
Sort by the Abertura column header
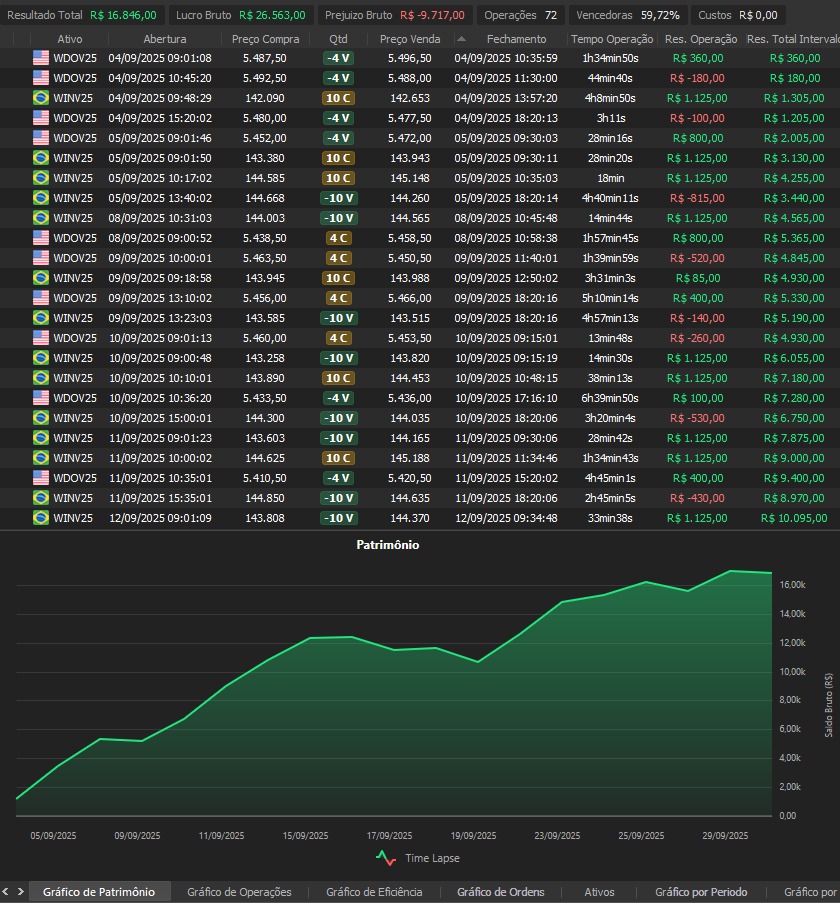click(x=164, y=38)
